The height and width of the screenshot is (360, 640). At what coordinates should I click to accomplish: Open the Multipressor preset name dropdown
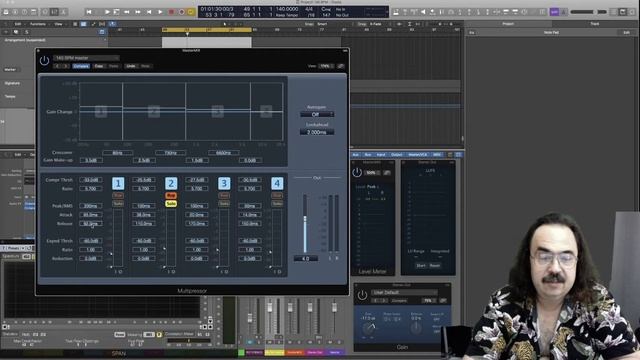(x=87, y=58)
